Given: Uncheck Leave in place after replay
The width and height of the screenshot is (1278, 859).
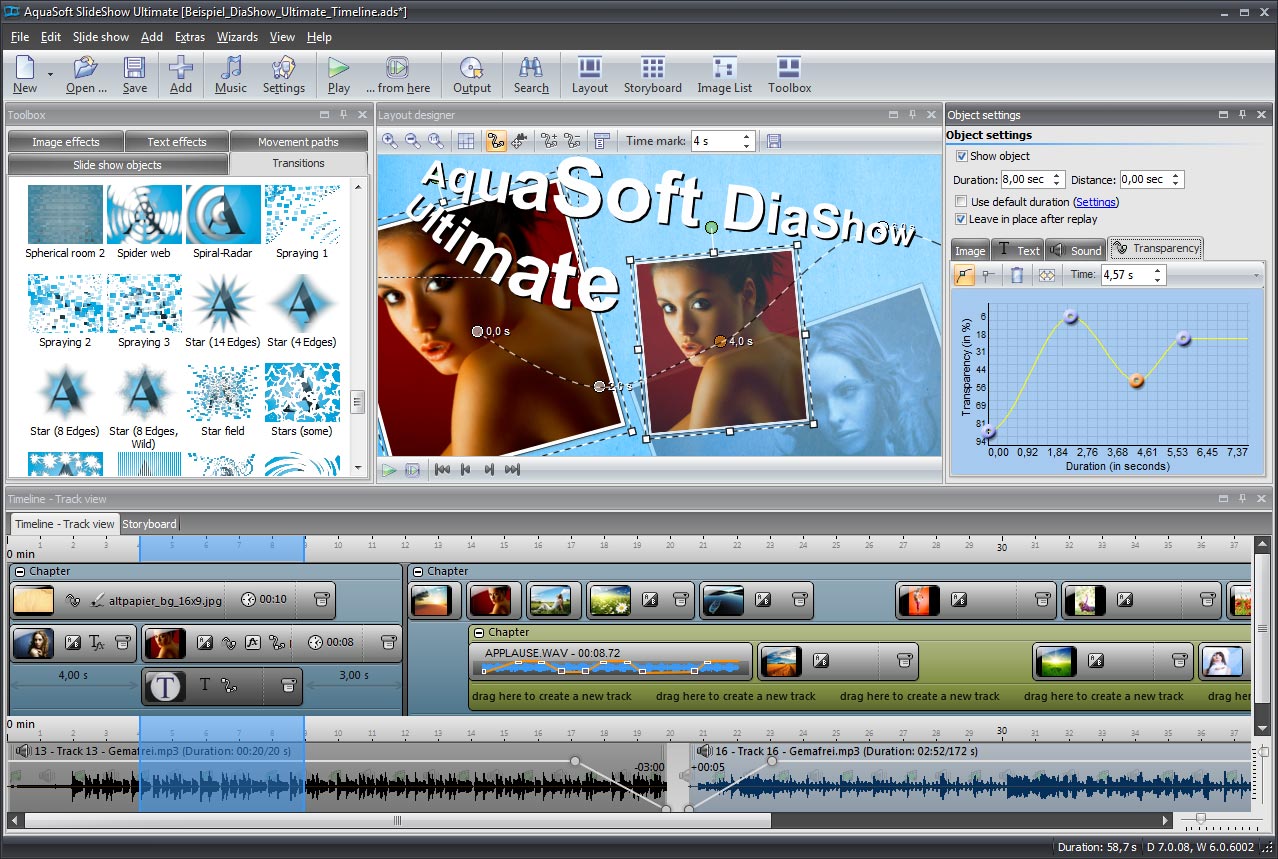Looking at the screenshot, I should [962, 219].
